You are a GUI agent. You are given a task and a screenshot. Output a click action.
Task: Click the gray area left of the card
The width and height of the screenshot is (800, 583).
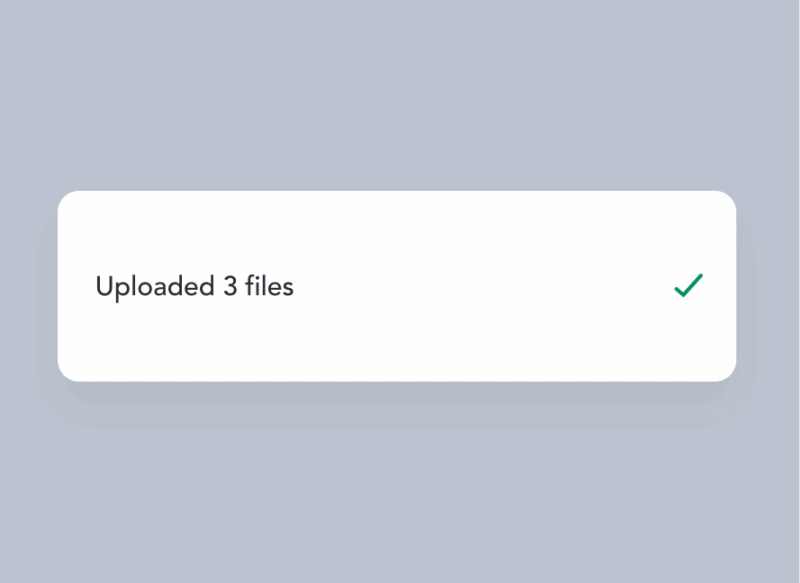(x=29, y=286)
